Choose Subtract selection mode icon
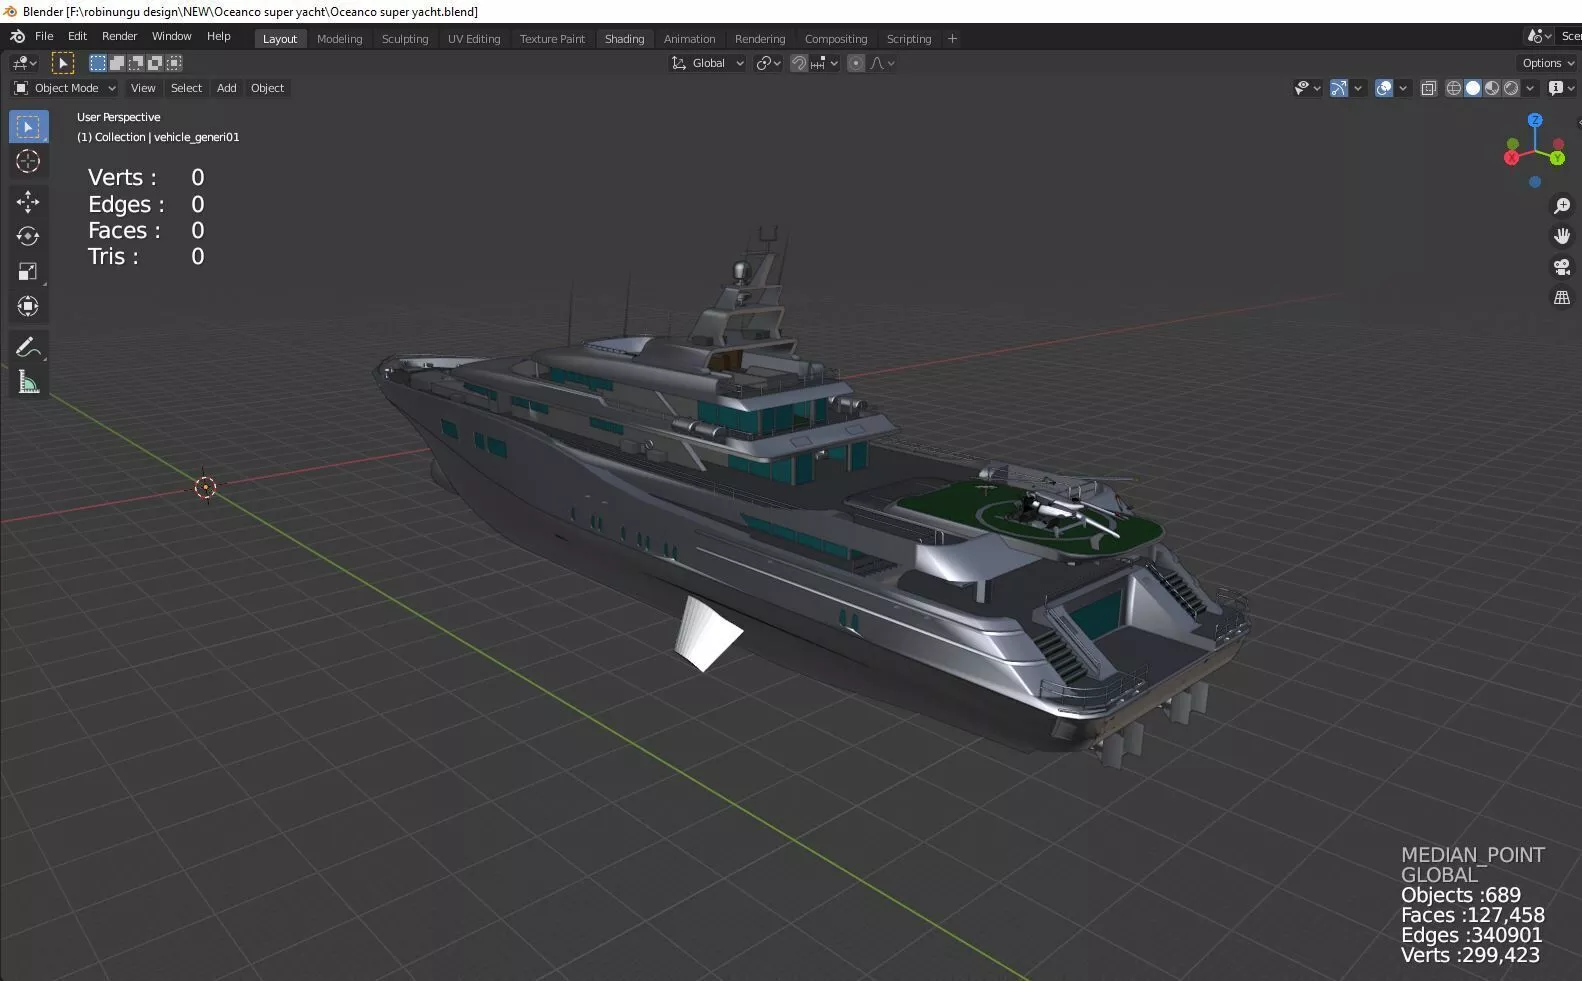 pyautogui.click(x=136, y=63)
